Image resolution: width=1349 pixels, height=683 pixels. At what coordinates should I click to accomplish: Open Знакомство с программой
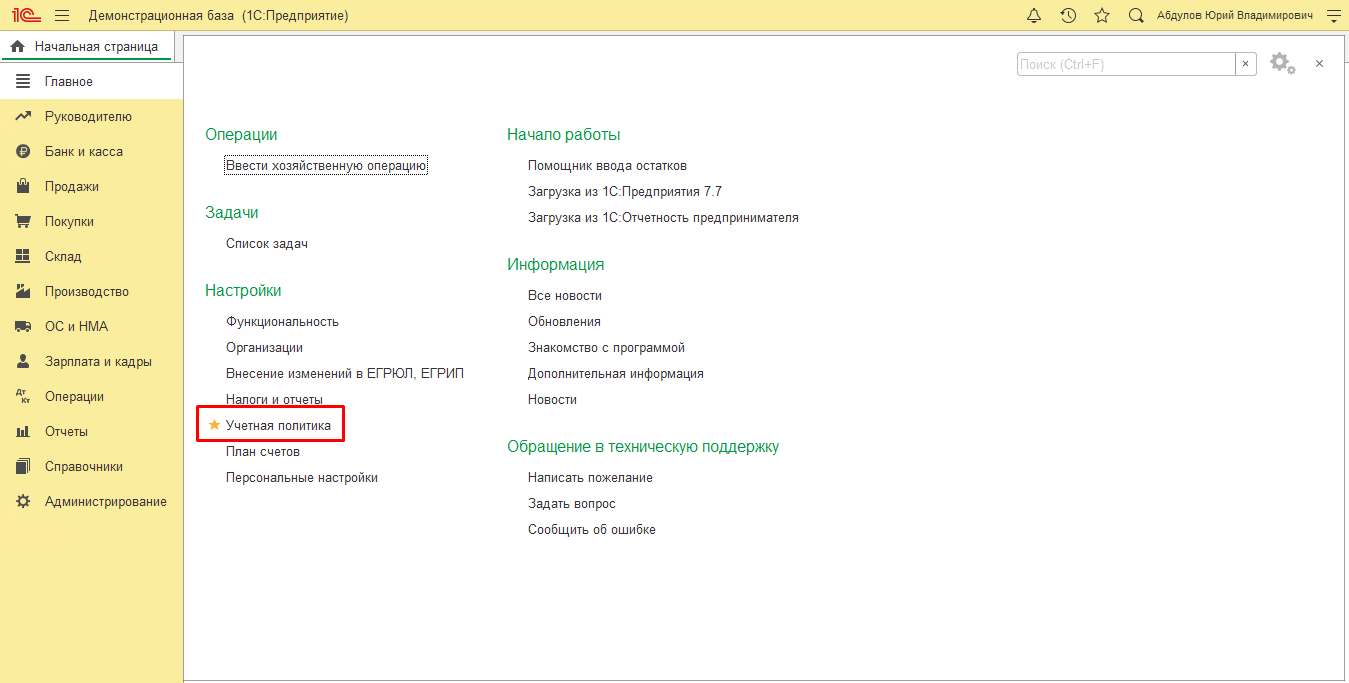pos(606,347)
